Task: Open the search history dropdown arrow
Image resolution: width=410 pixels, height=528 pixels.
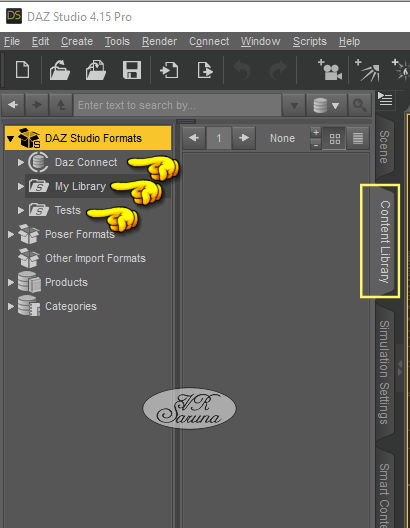Action: click(294, 105)
